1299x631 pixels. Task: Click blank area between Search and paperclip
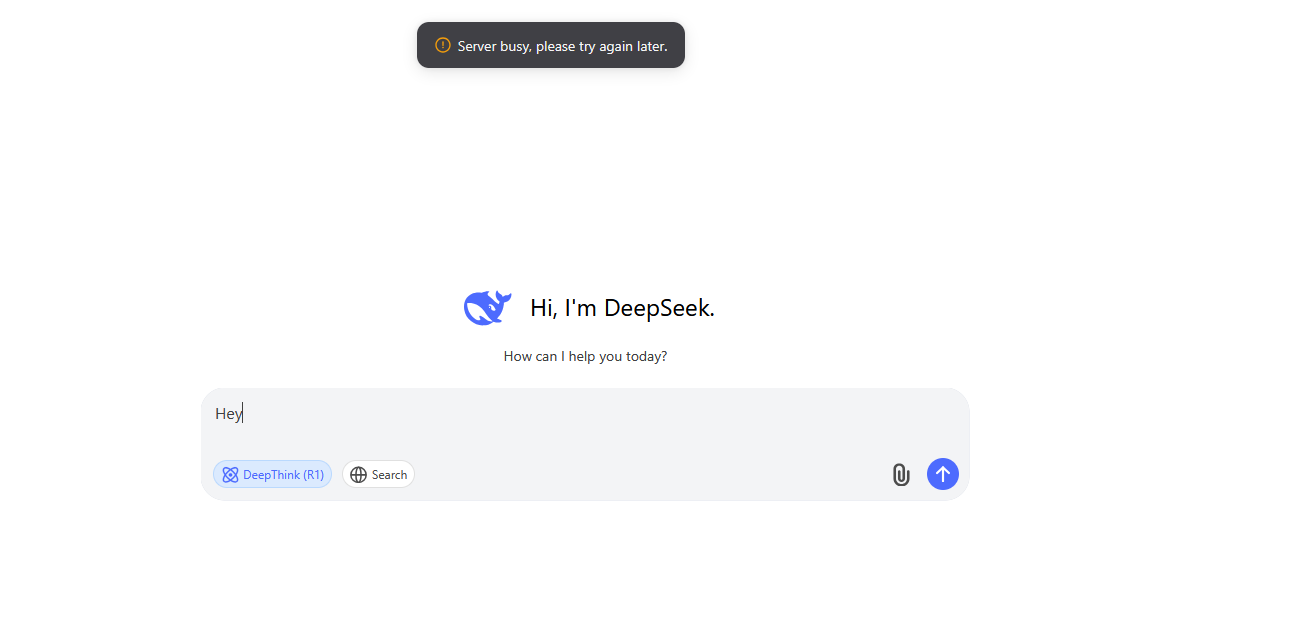point(650,475)
